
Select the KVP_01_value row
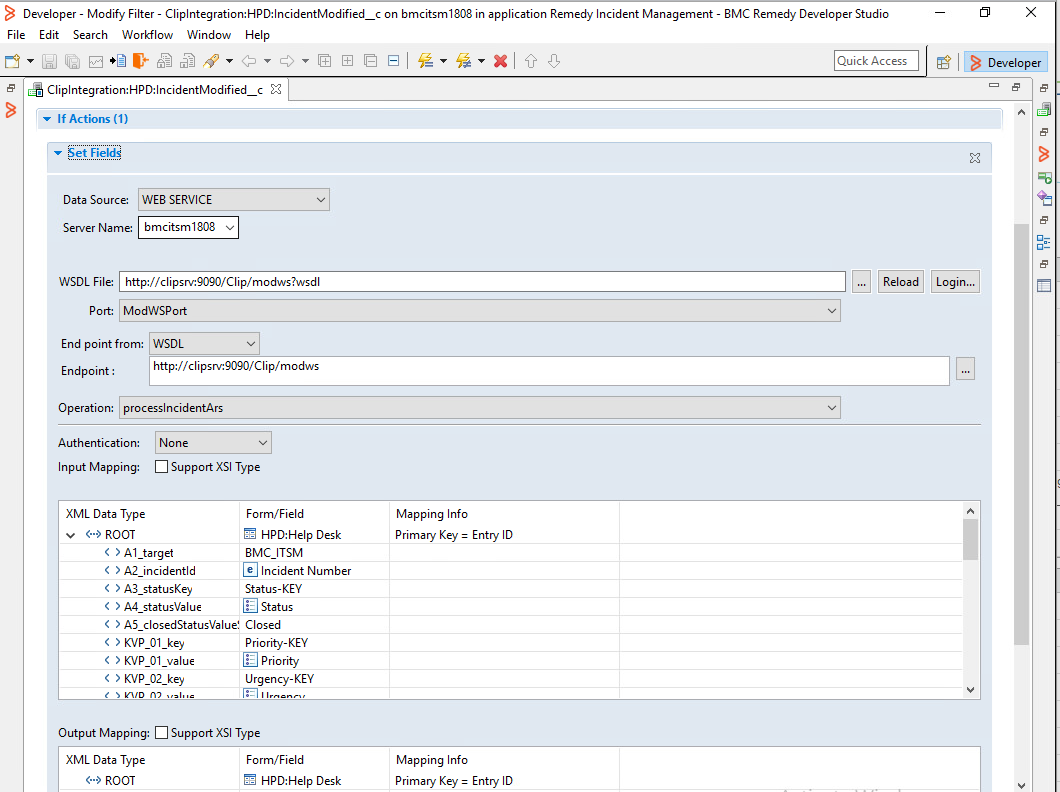510,661
